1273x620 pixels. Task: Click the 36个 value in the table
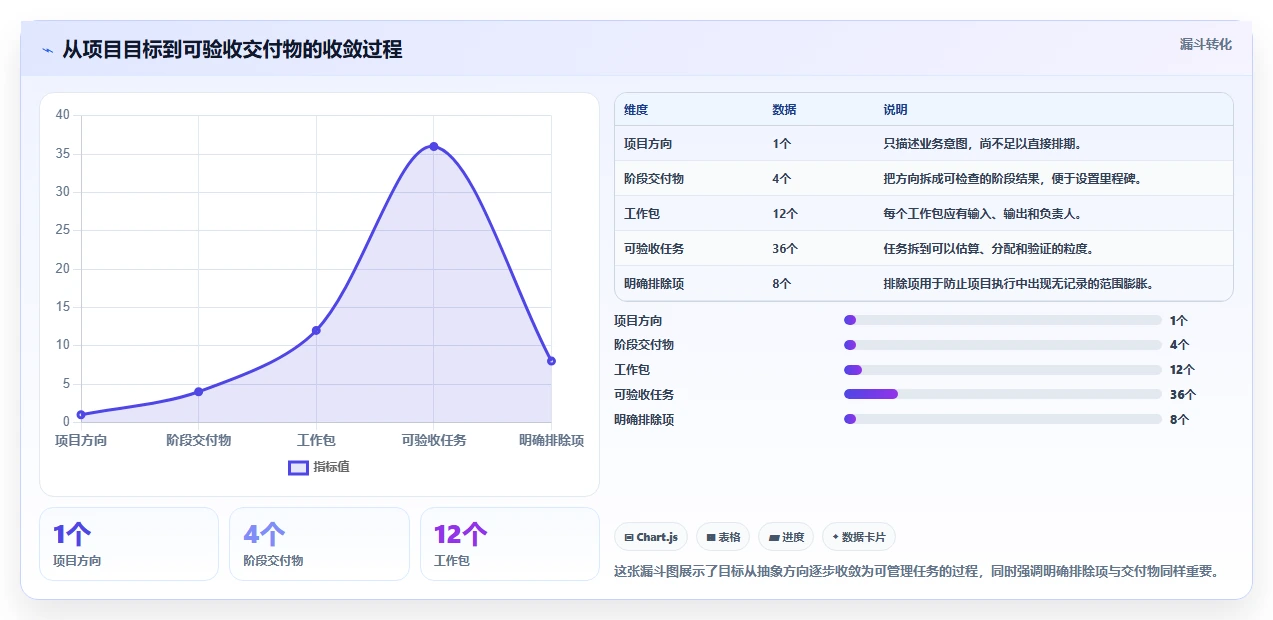pos(785,249)
